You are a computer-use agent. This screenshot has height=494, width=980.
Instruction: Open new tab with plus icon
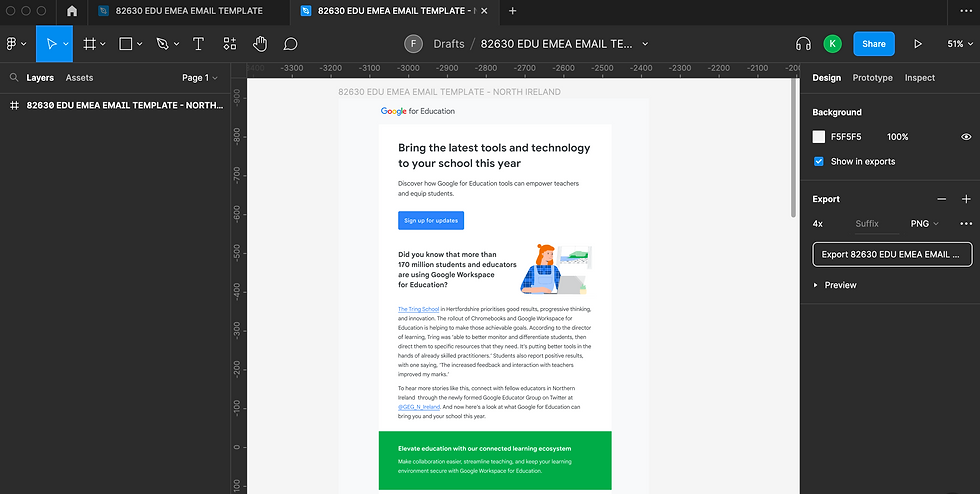click(x=512, y=11)
